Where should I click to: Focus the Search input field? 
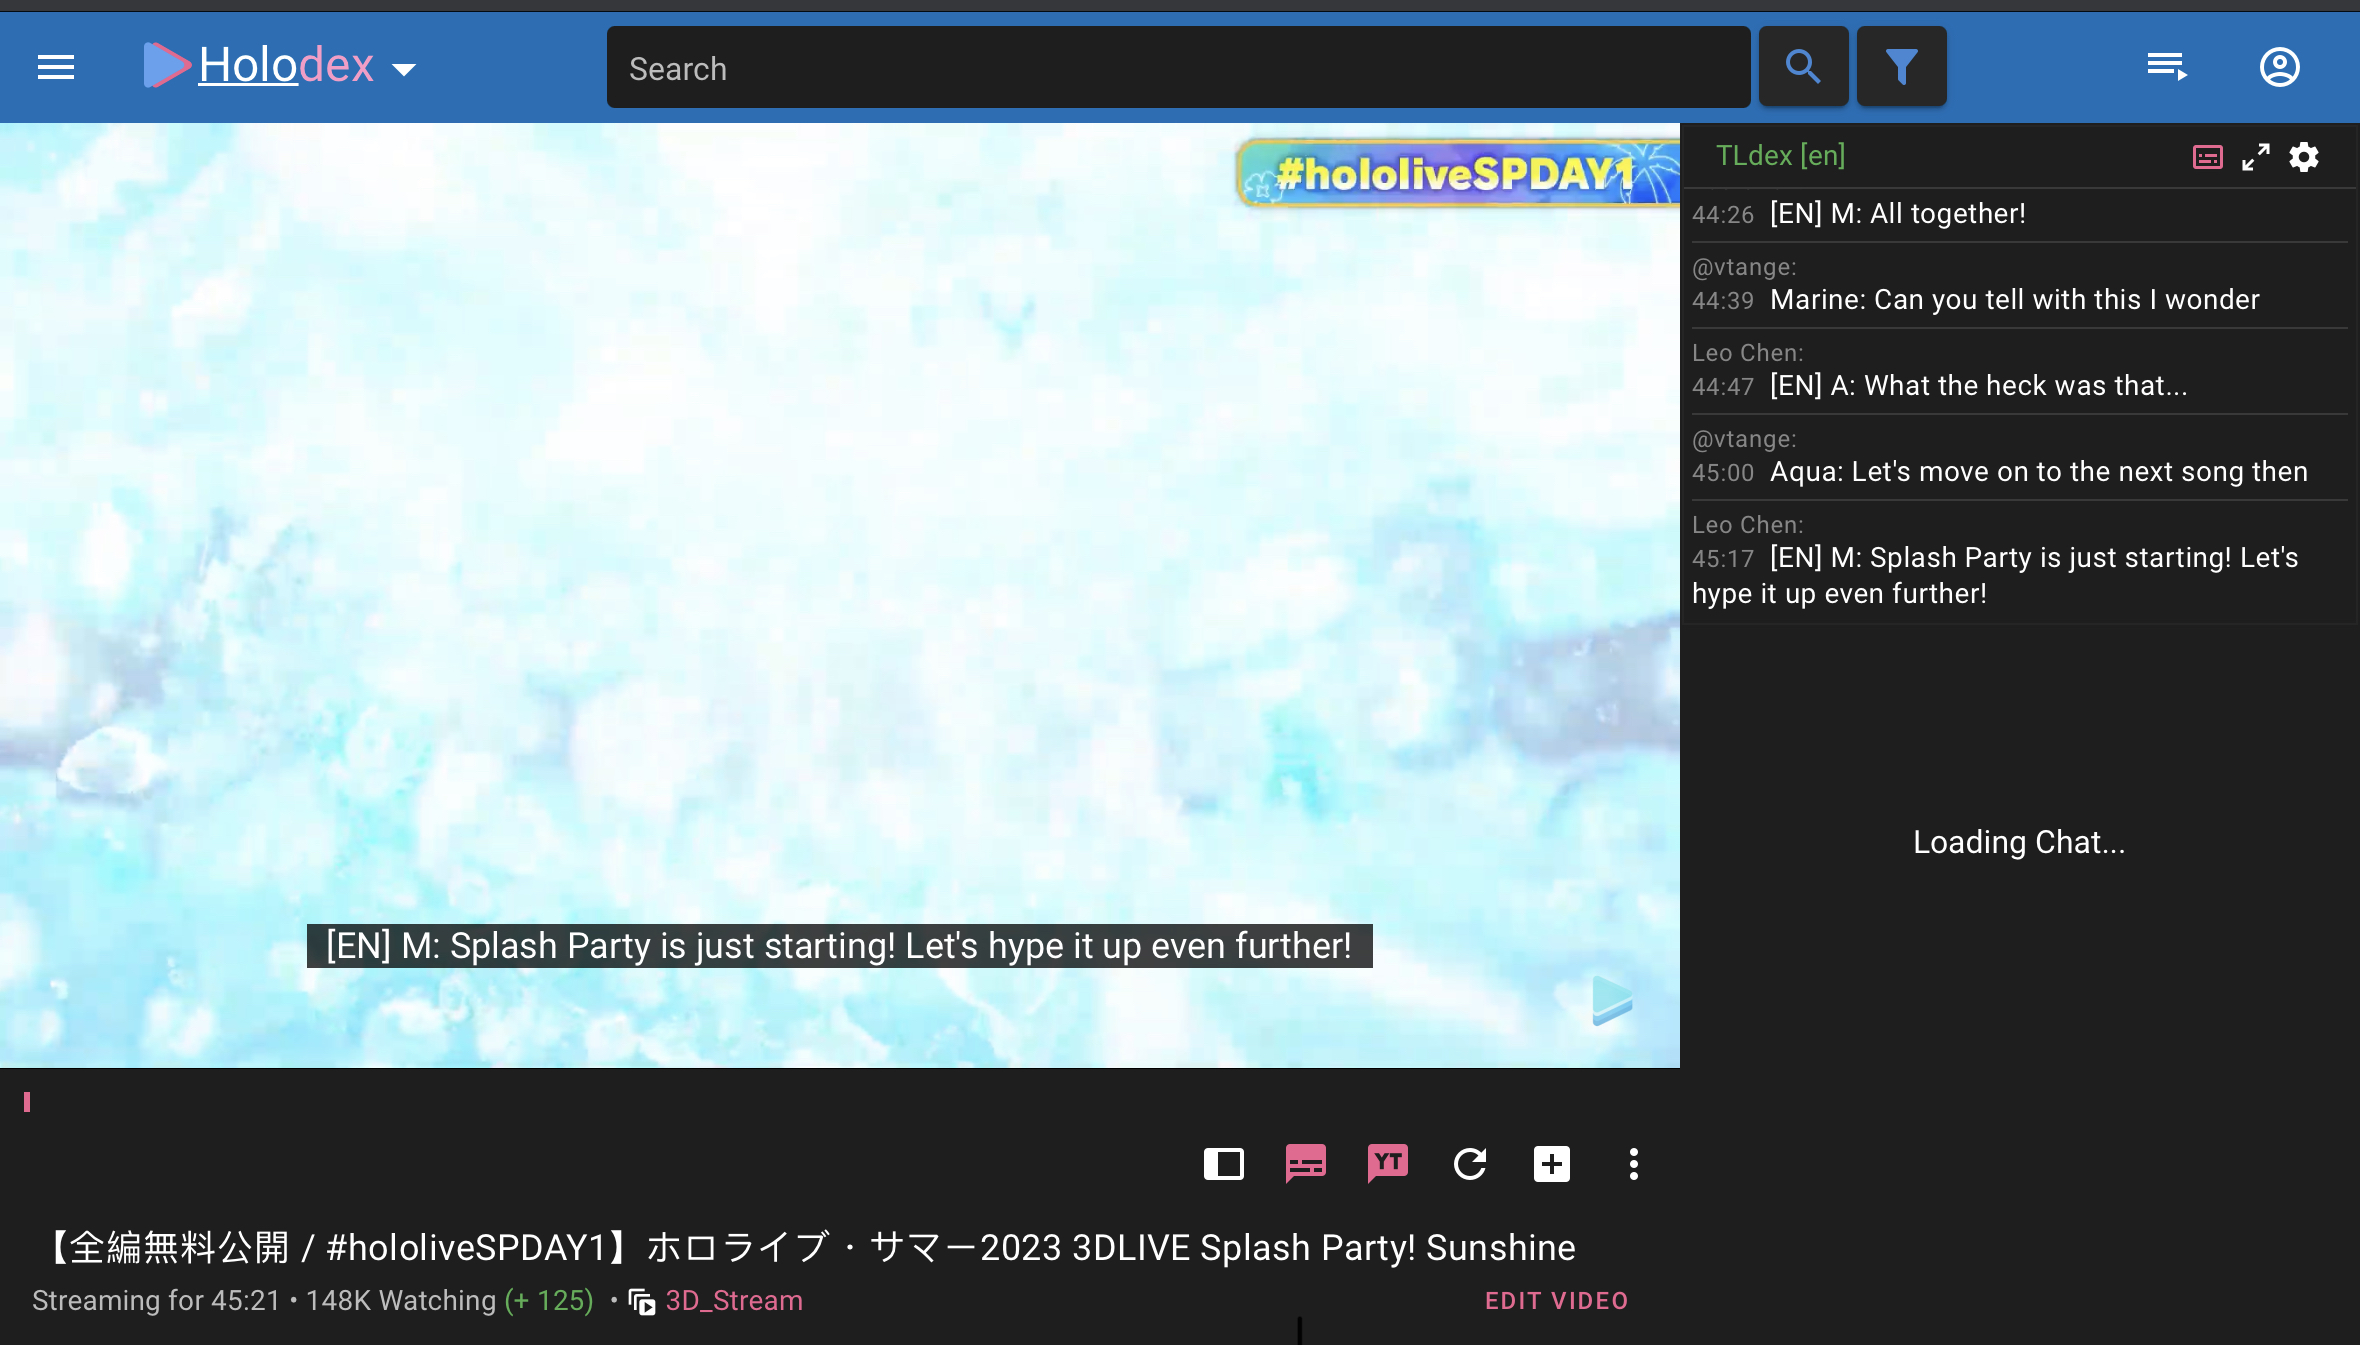click(x=1177, y=68)
